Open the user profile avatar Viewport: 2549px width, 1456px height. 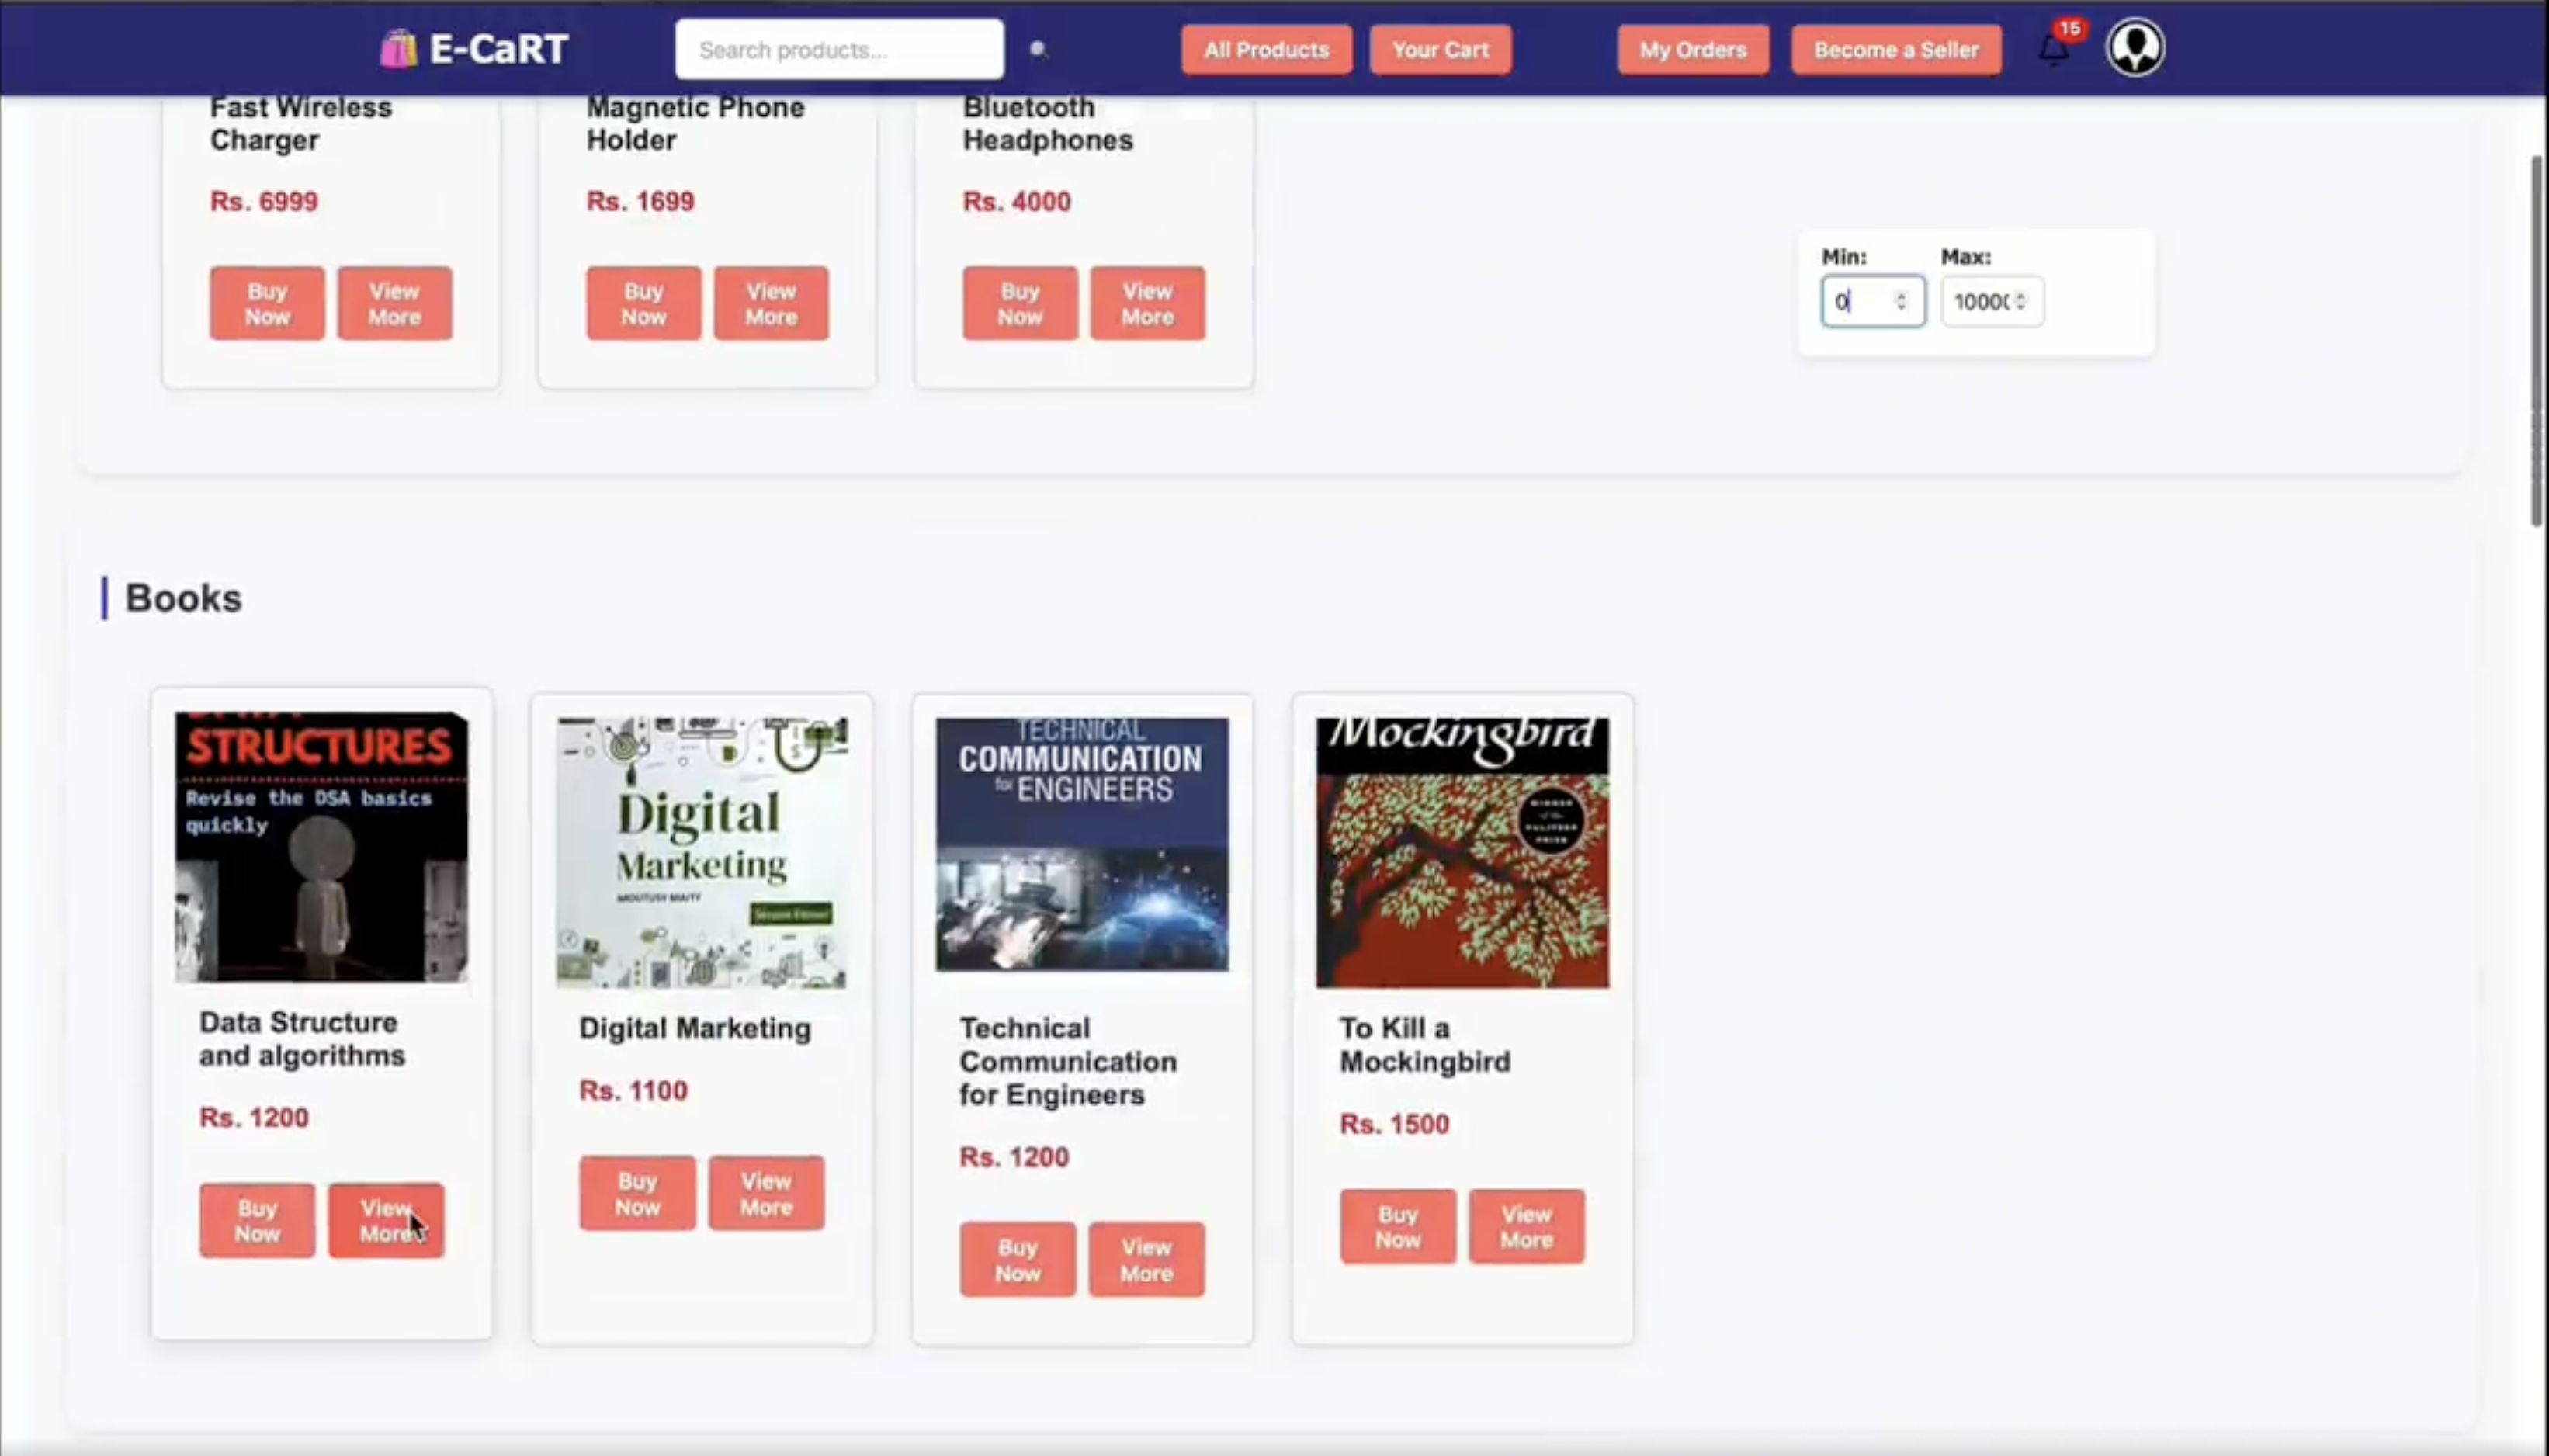[2135, 48]
